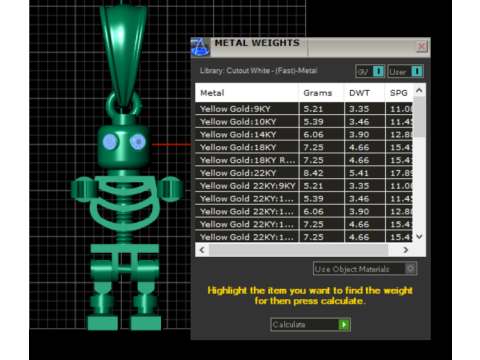Sort by the SPG column header
Image resolution: width=480 pixels, height=360 pixels.
click(x=399, y=93)
